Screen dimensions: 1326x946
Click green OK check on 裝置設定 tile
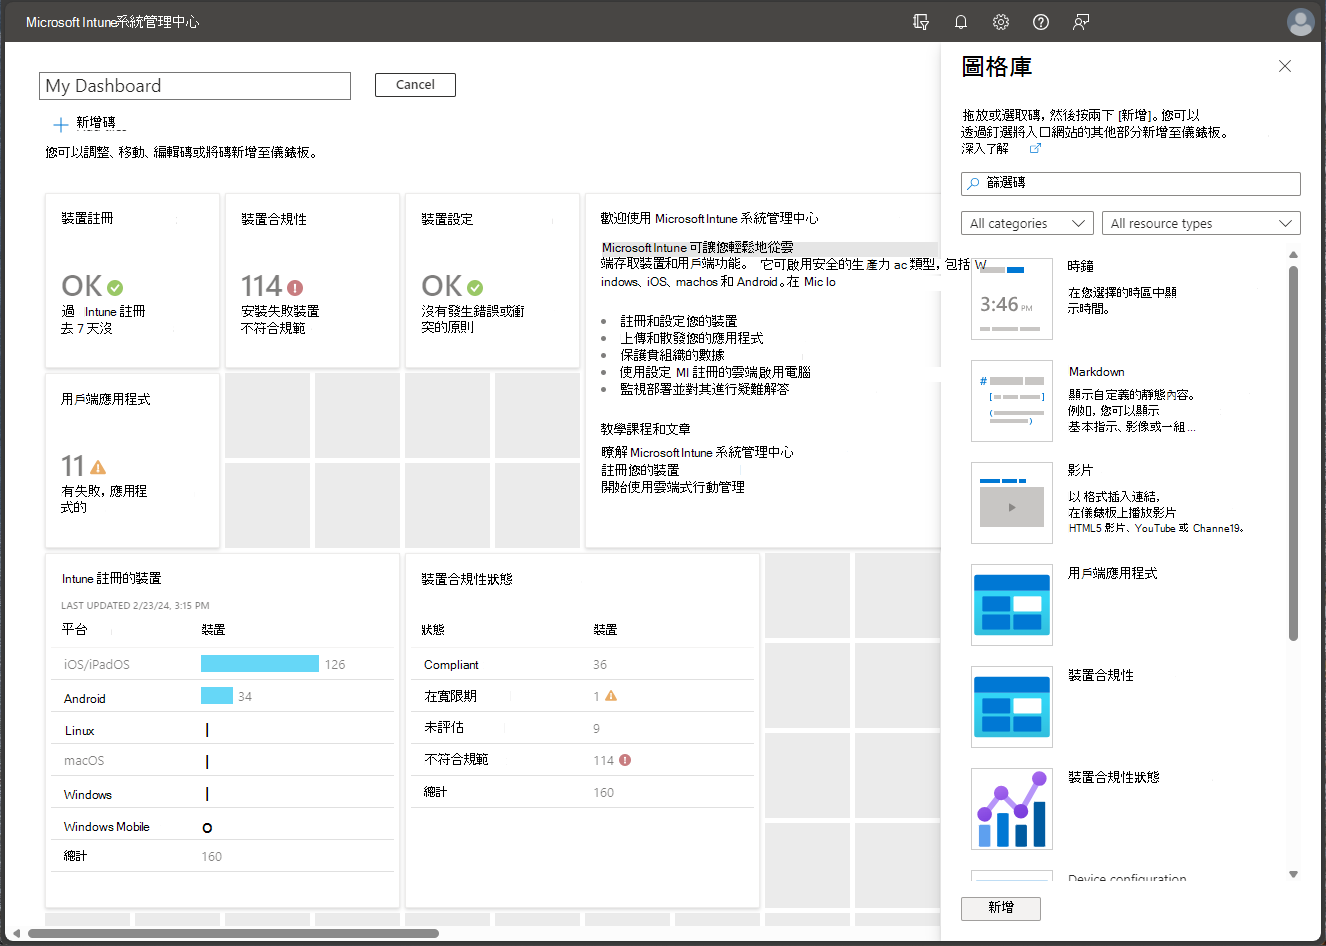coord(475,288)
